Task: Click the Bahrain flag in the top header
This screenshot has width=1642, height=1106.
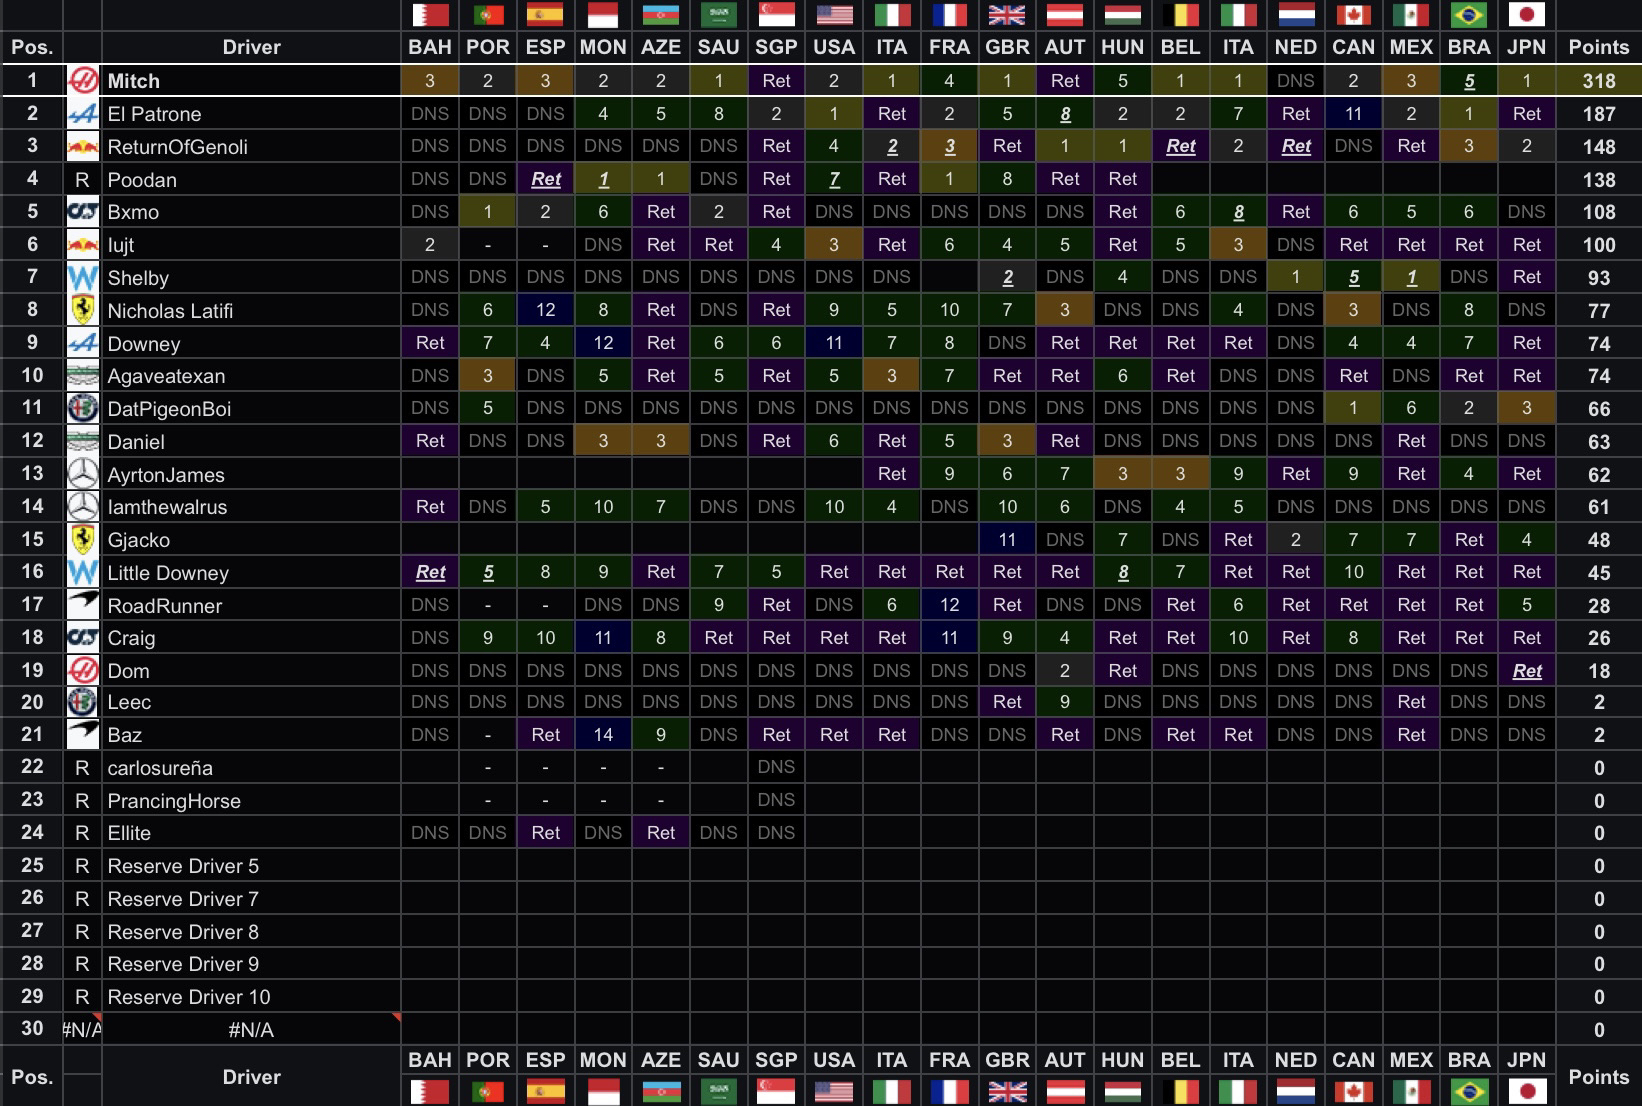Action: [430, 15]
